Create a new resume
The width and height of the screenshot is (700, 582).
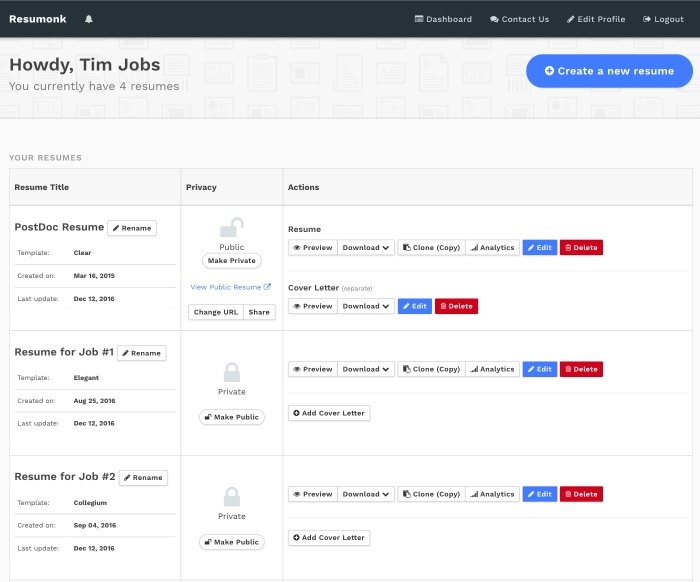(x=609, y=71)
